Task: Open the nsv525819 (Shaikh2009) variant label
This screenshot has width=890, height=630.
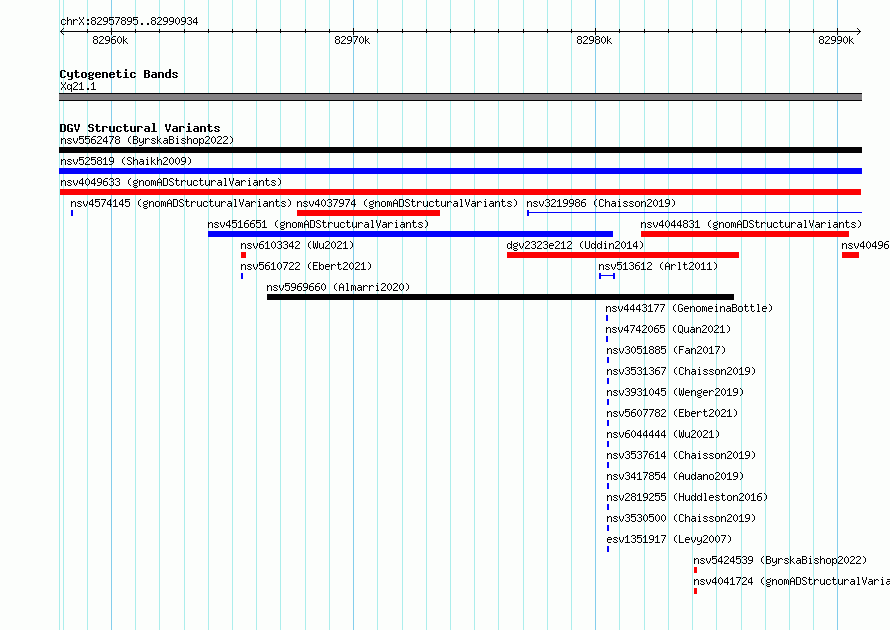Action: 126,161
